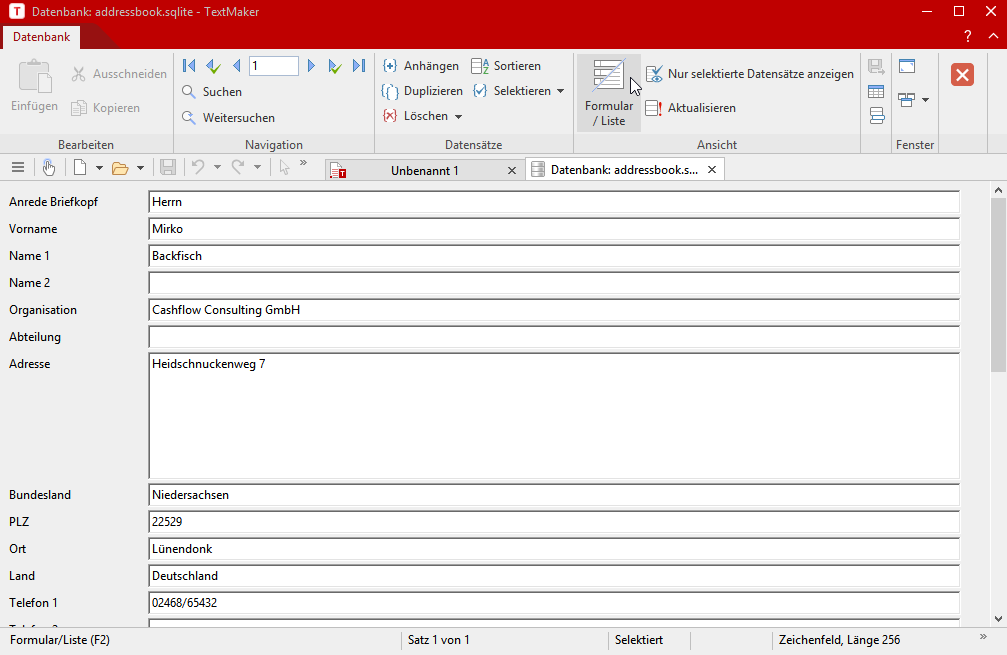Viewport: 1007px width, 655px height.
Task: Select the Datenbank ribbon tab
Action: tap(41, 36)
